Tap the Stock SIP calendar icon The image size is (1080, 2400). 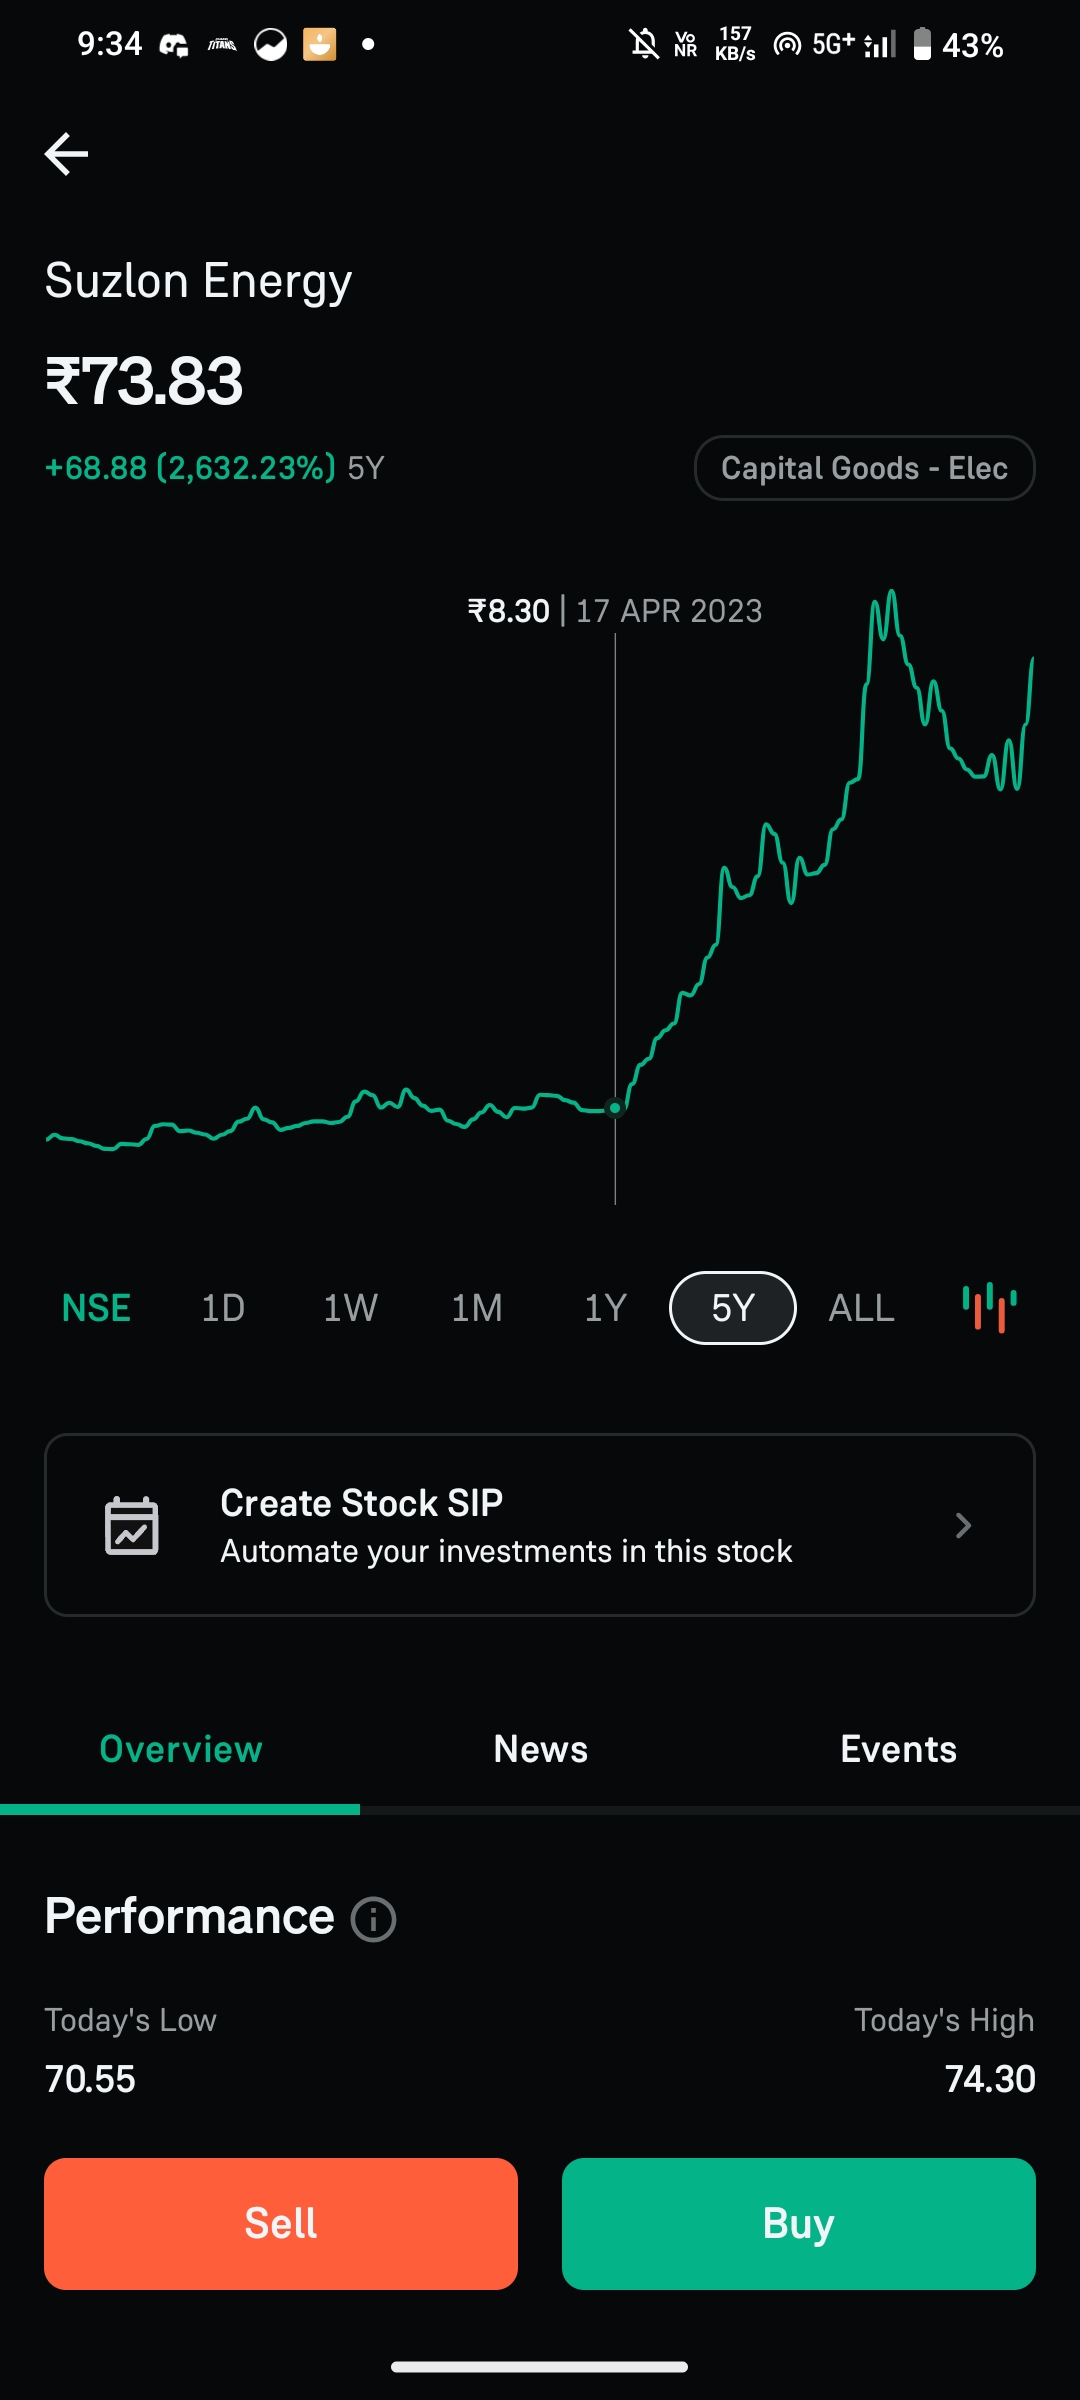132,1526
